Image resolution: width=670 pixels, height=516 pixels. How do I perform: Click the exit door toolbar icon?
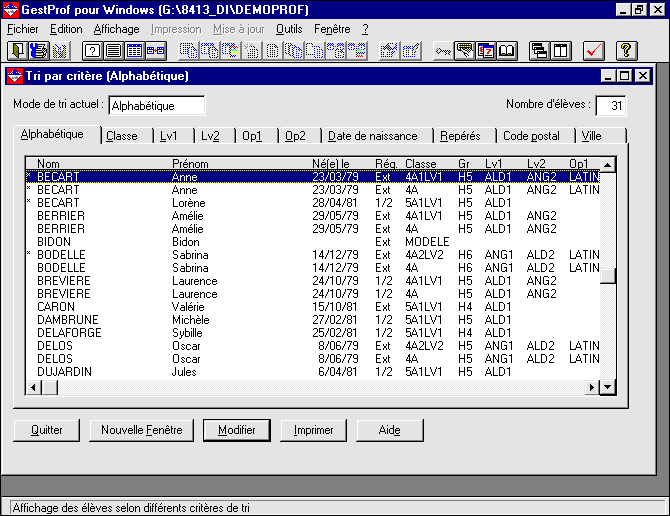[x=18, y=50]
